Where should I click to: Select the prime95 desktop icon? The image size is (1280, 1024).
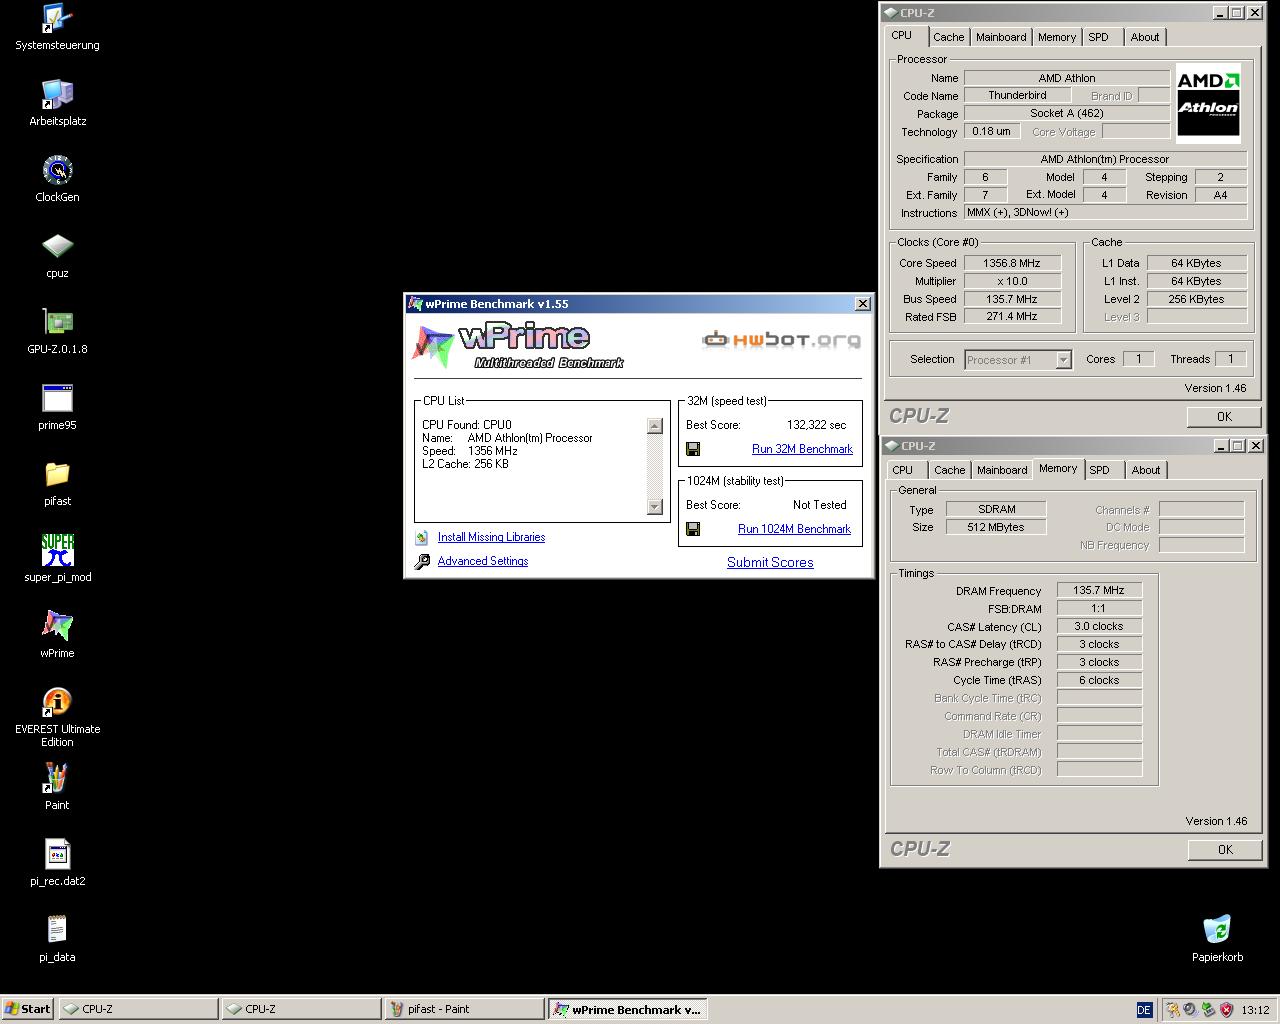coord(57,407)
